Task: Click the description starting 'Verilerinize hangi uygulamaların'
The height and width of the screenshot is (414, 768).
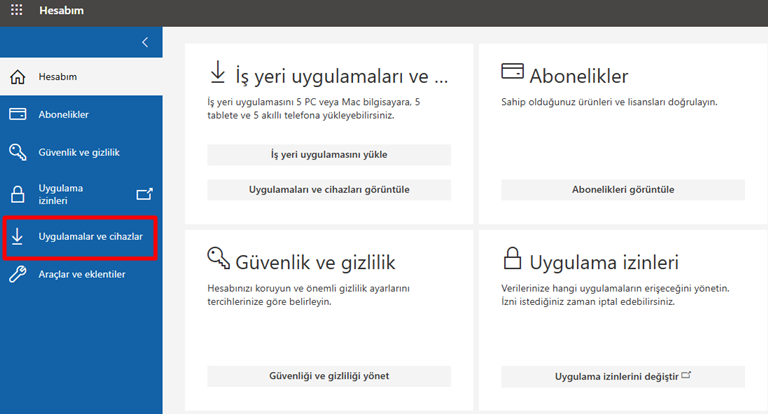Action: pyautogui.click(x=615, y=295)
